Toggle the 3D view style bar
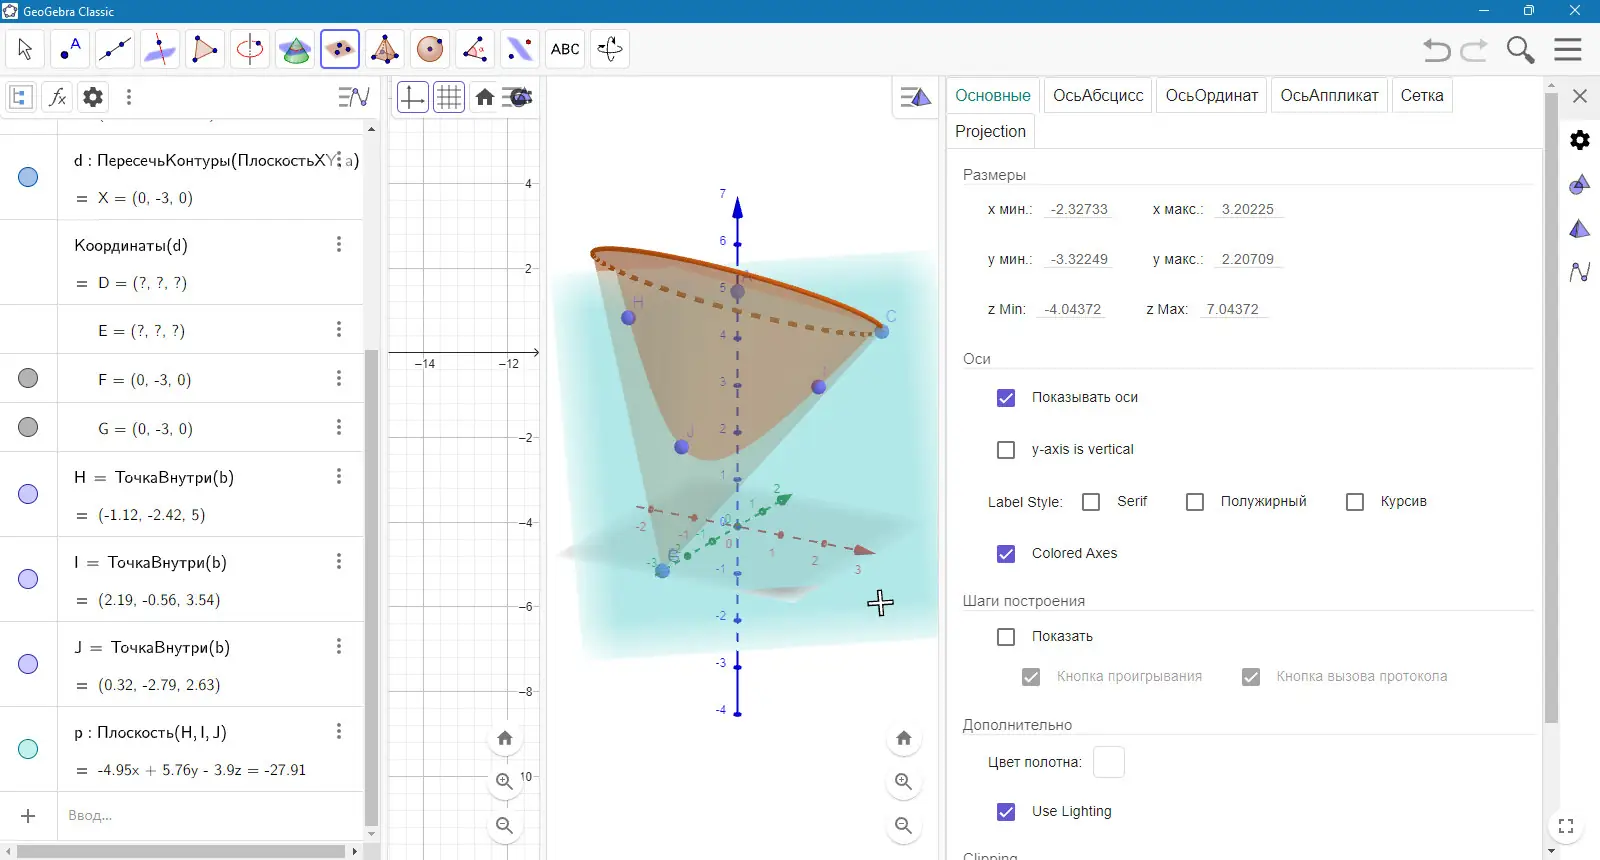Viewport: 1600px width, 860px height. click(x=916, y=97)
